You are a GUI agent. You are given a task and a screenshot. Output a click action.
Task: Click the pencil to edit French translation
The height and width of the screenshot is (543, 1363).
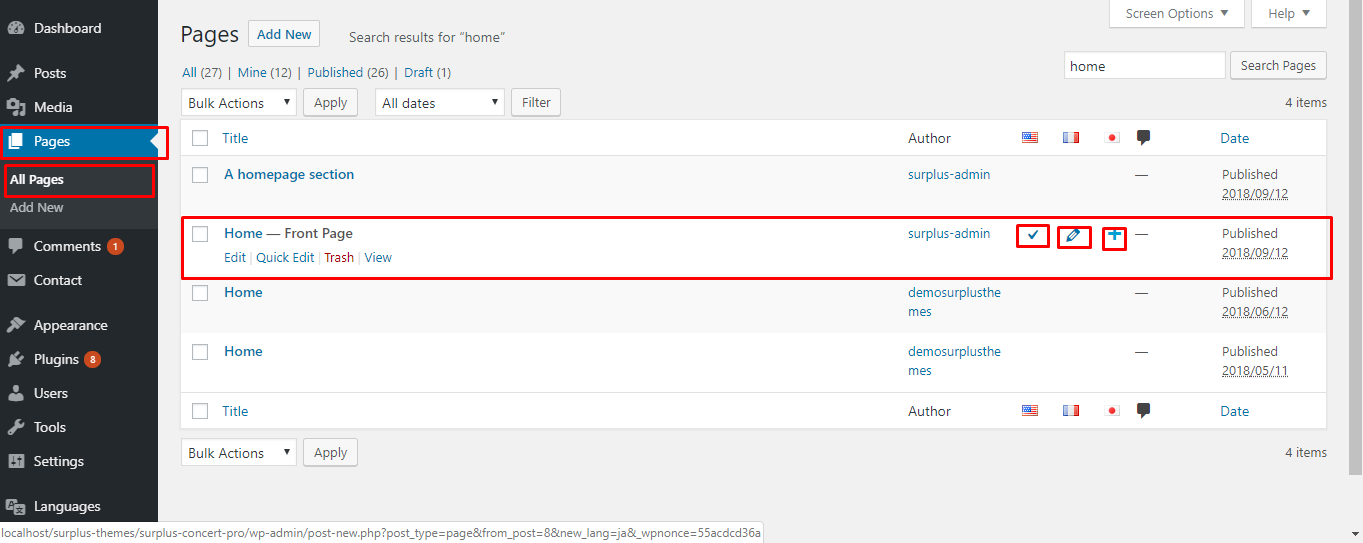1073,237
